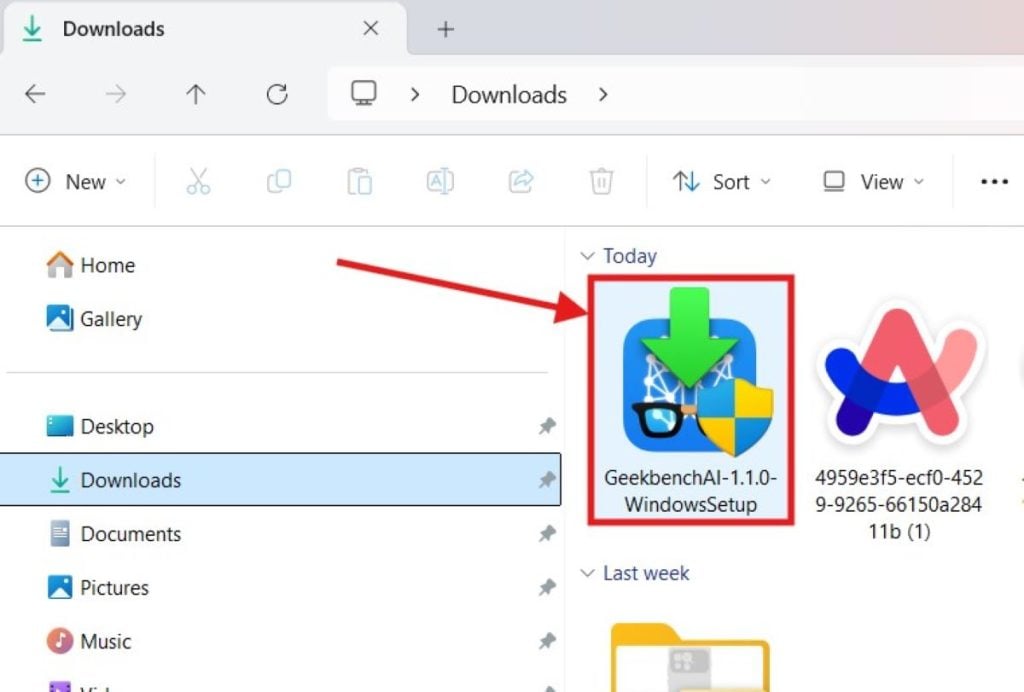Select the Arc 4959e3f5-ecf0 file icon
This screenshot has width=1024, height=692.
[901, 375]
